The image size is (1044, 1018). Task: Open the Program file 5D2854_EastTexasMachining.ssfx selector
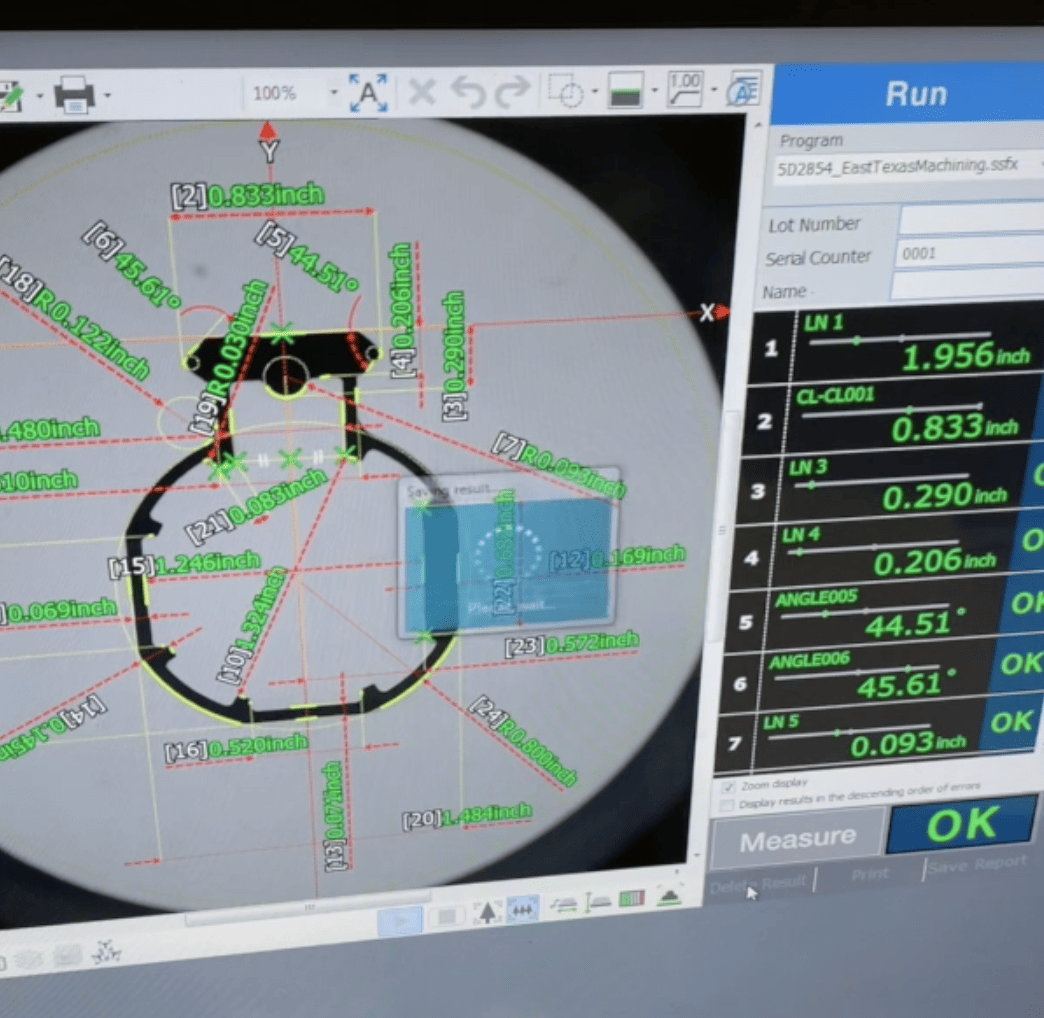click(906, 166)
